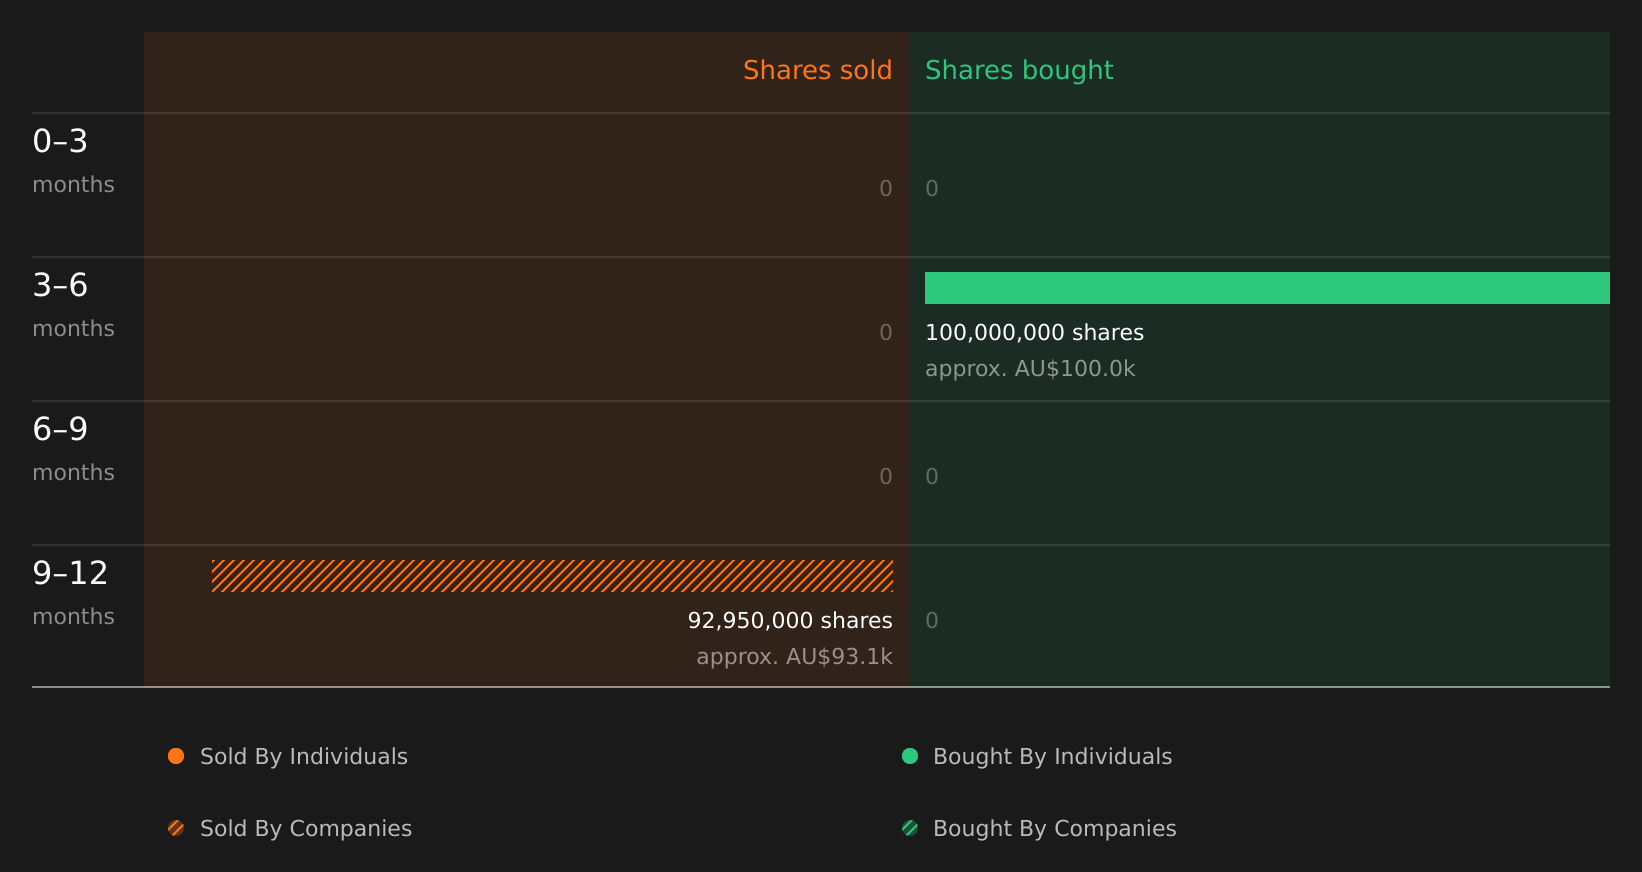
Task: Select the Sold By Companies legend label
Action: click(x=306, y=829)
